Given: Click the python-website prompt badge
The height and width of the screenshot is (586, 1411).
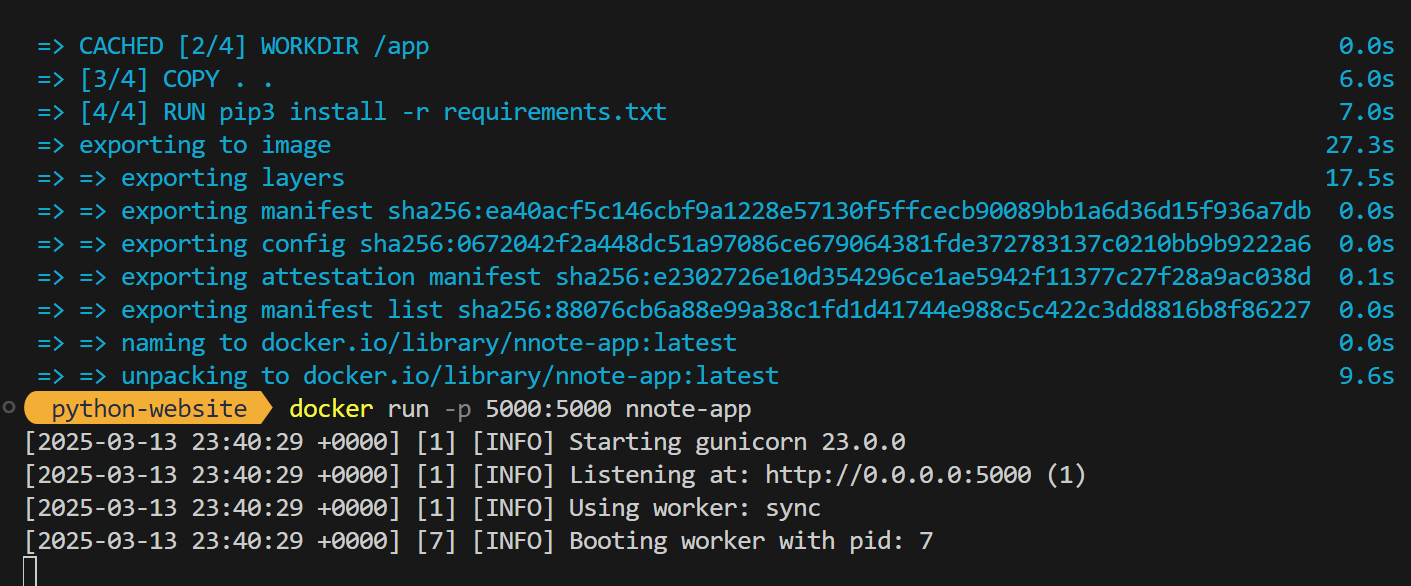Looking at the screenshot, I should (x=148, y=409).
